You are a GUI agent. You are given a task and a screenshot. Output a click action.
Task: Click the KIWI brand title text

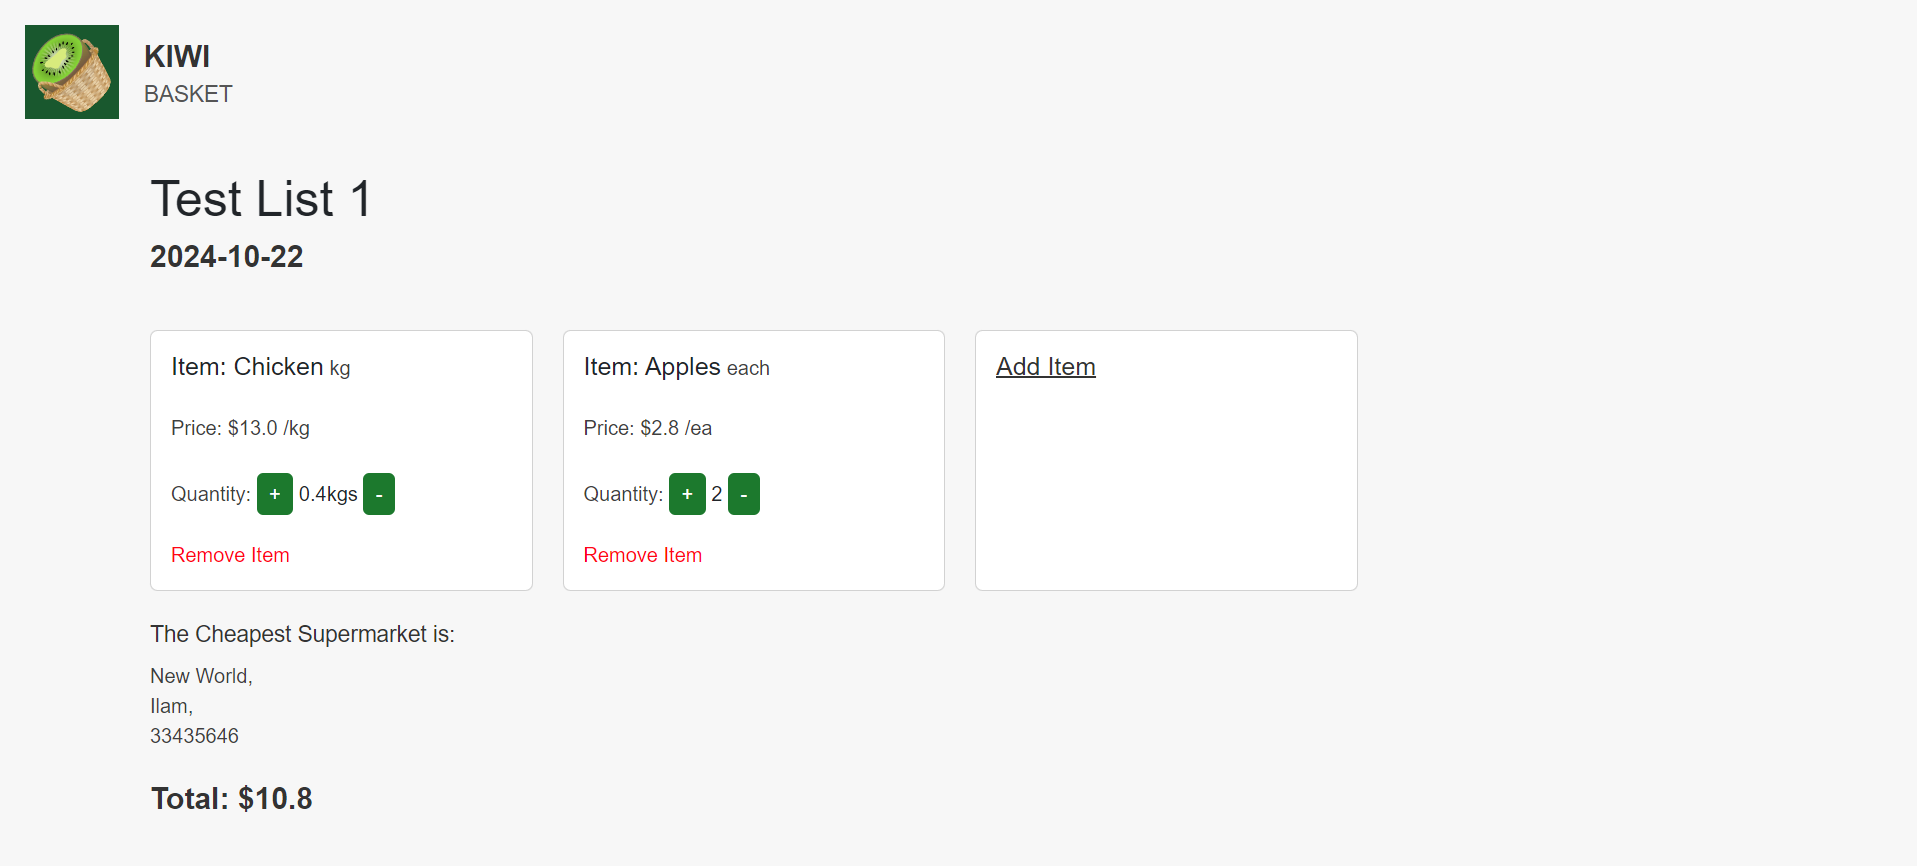pos(177,57)
